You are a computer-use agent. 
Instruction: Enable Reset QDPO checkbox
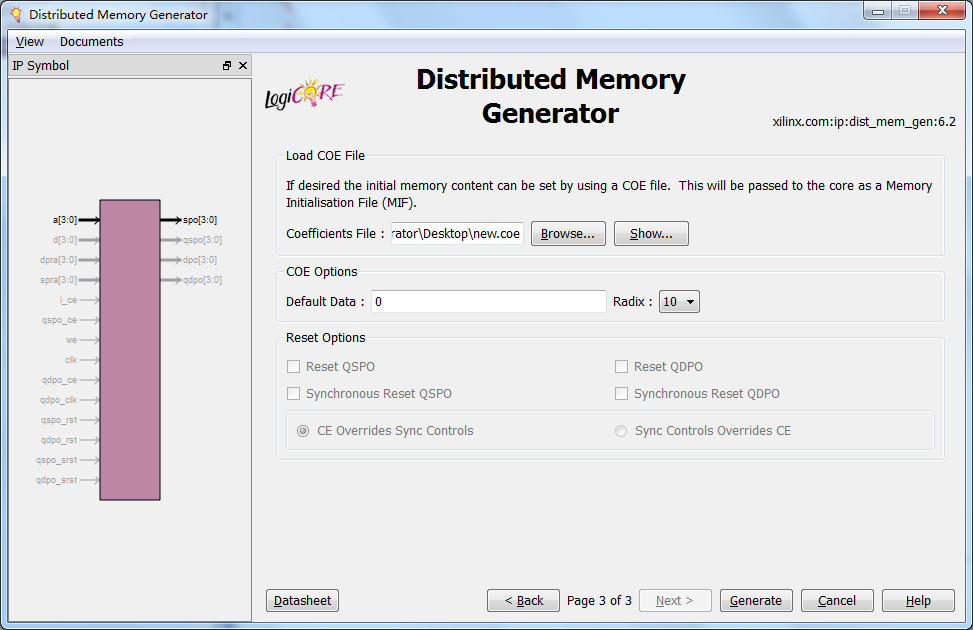[621, 367]
